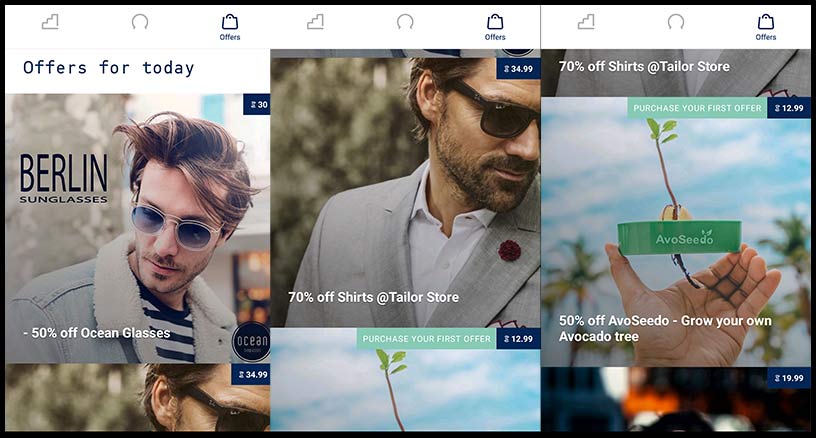Tap the circular arc icon in the left phone screen
The image size is (816, 438).
point(140,22)
